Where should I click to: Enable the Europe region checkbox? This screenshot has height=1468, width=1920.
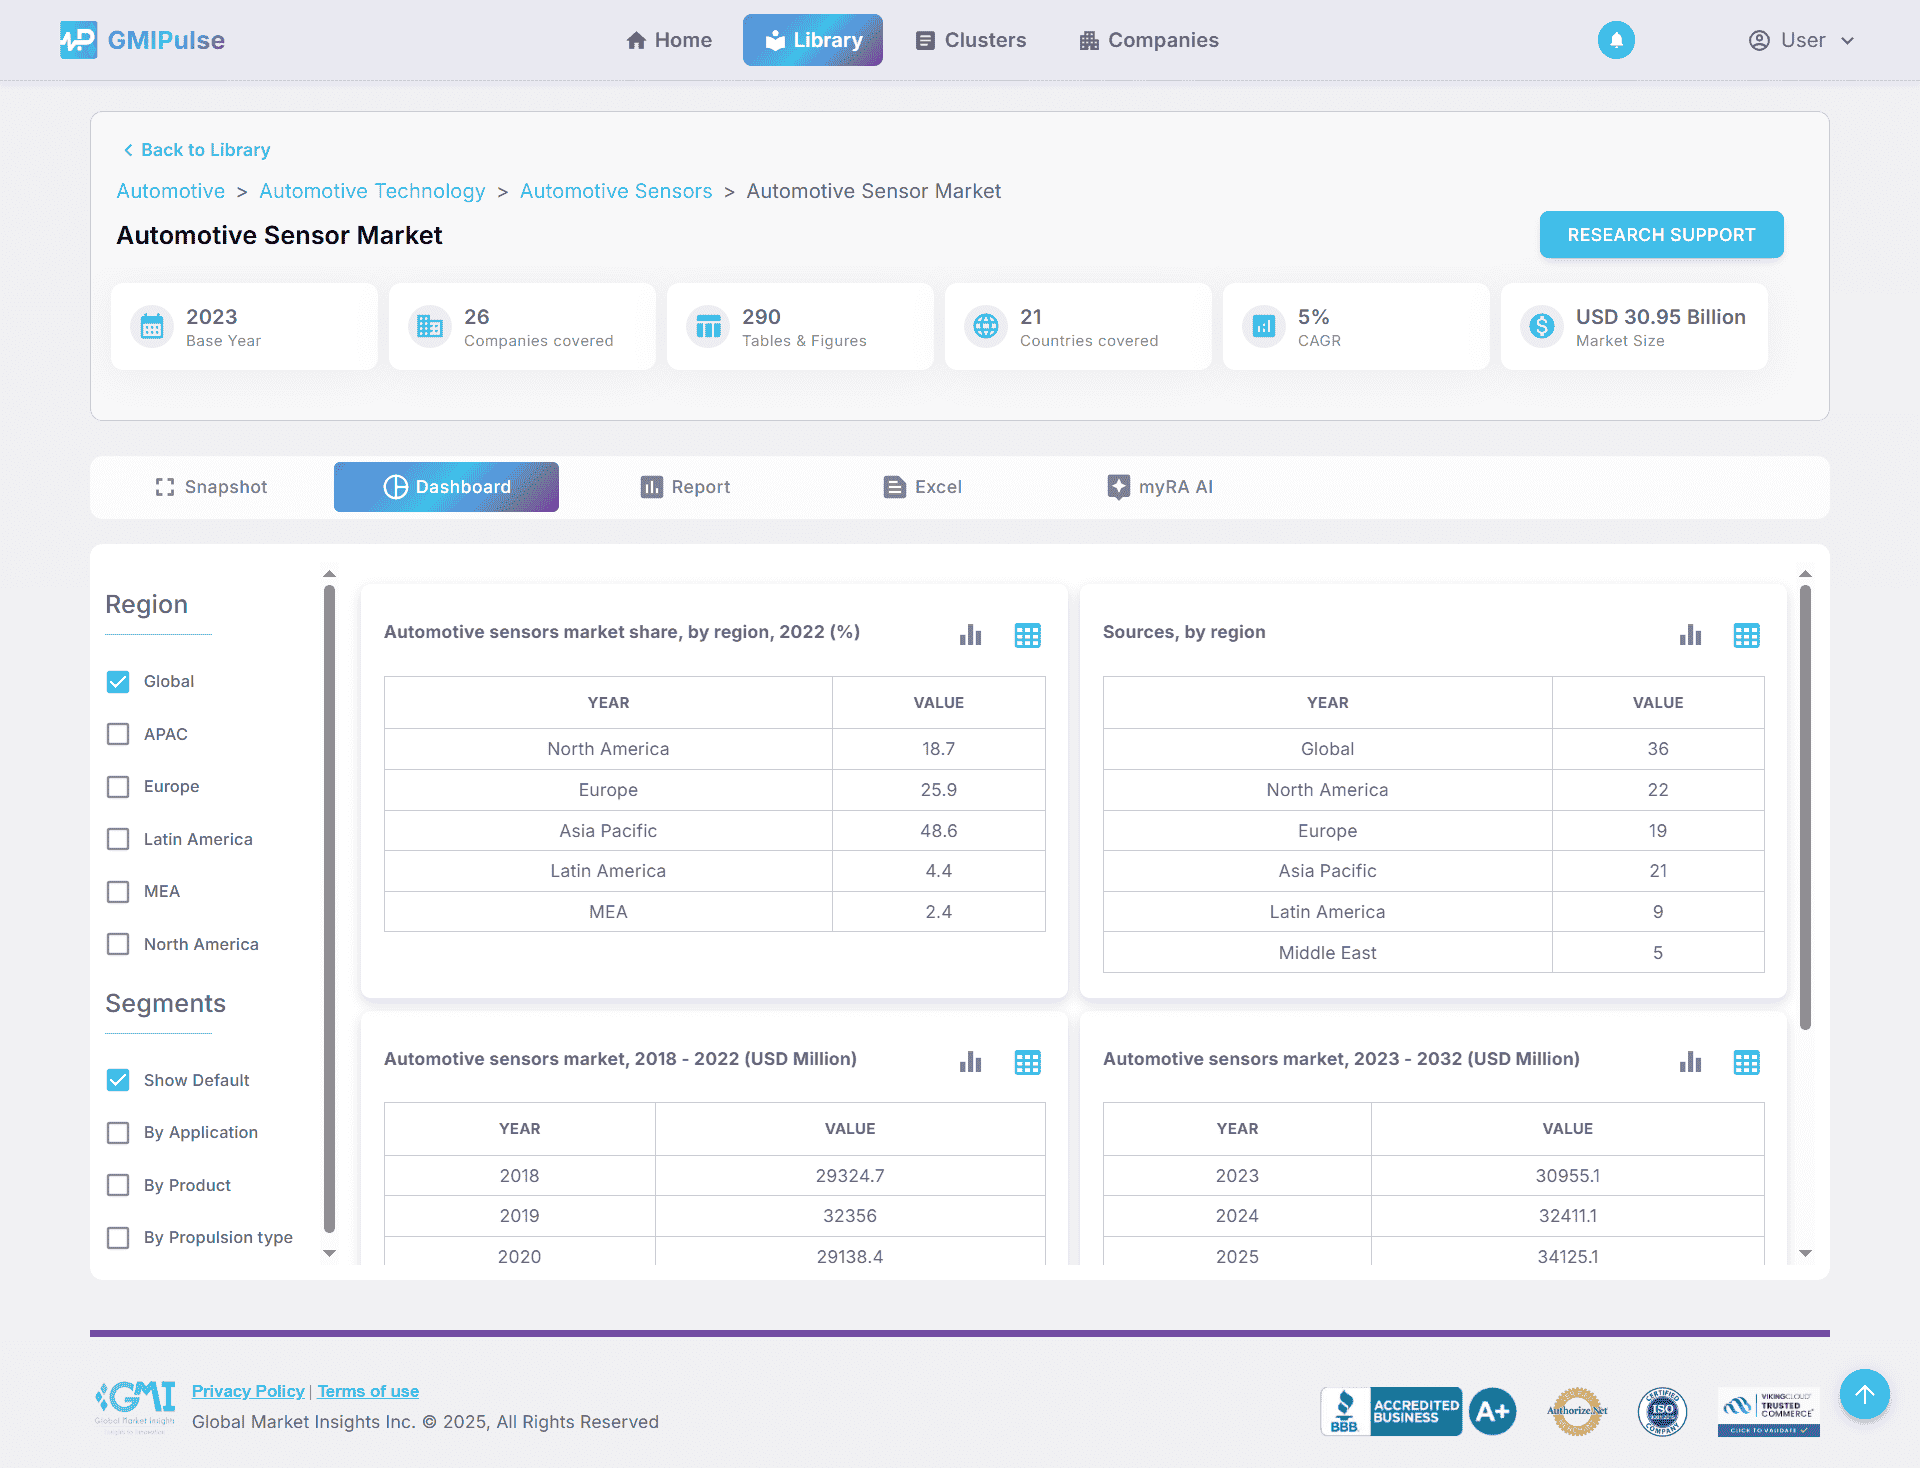[x=118, y=787]
